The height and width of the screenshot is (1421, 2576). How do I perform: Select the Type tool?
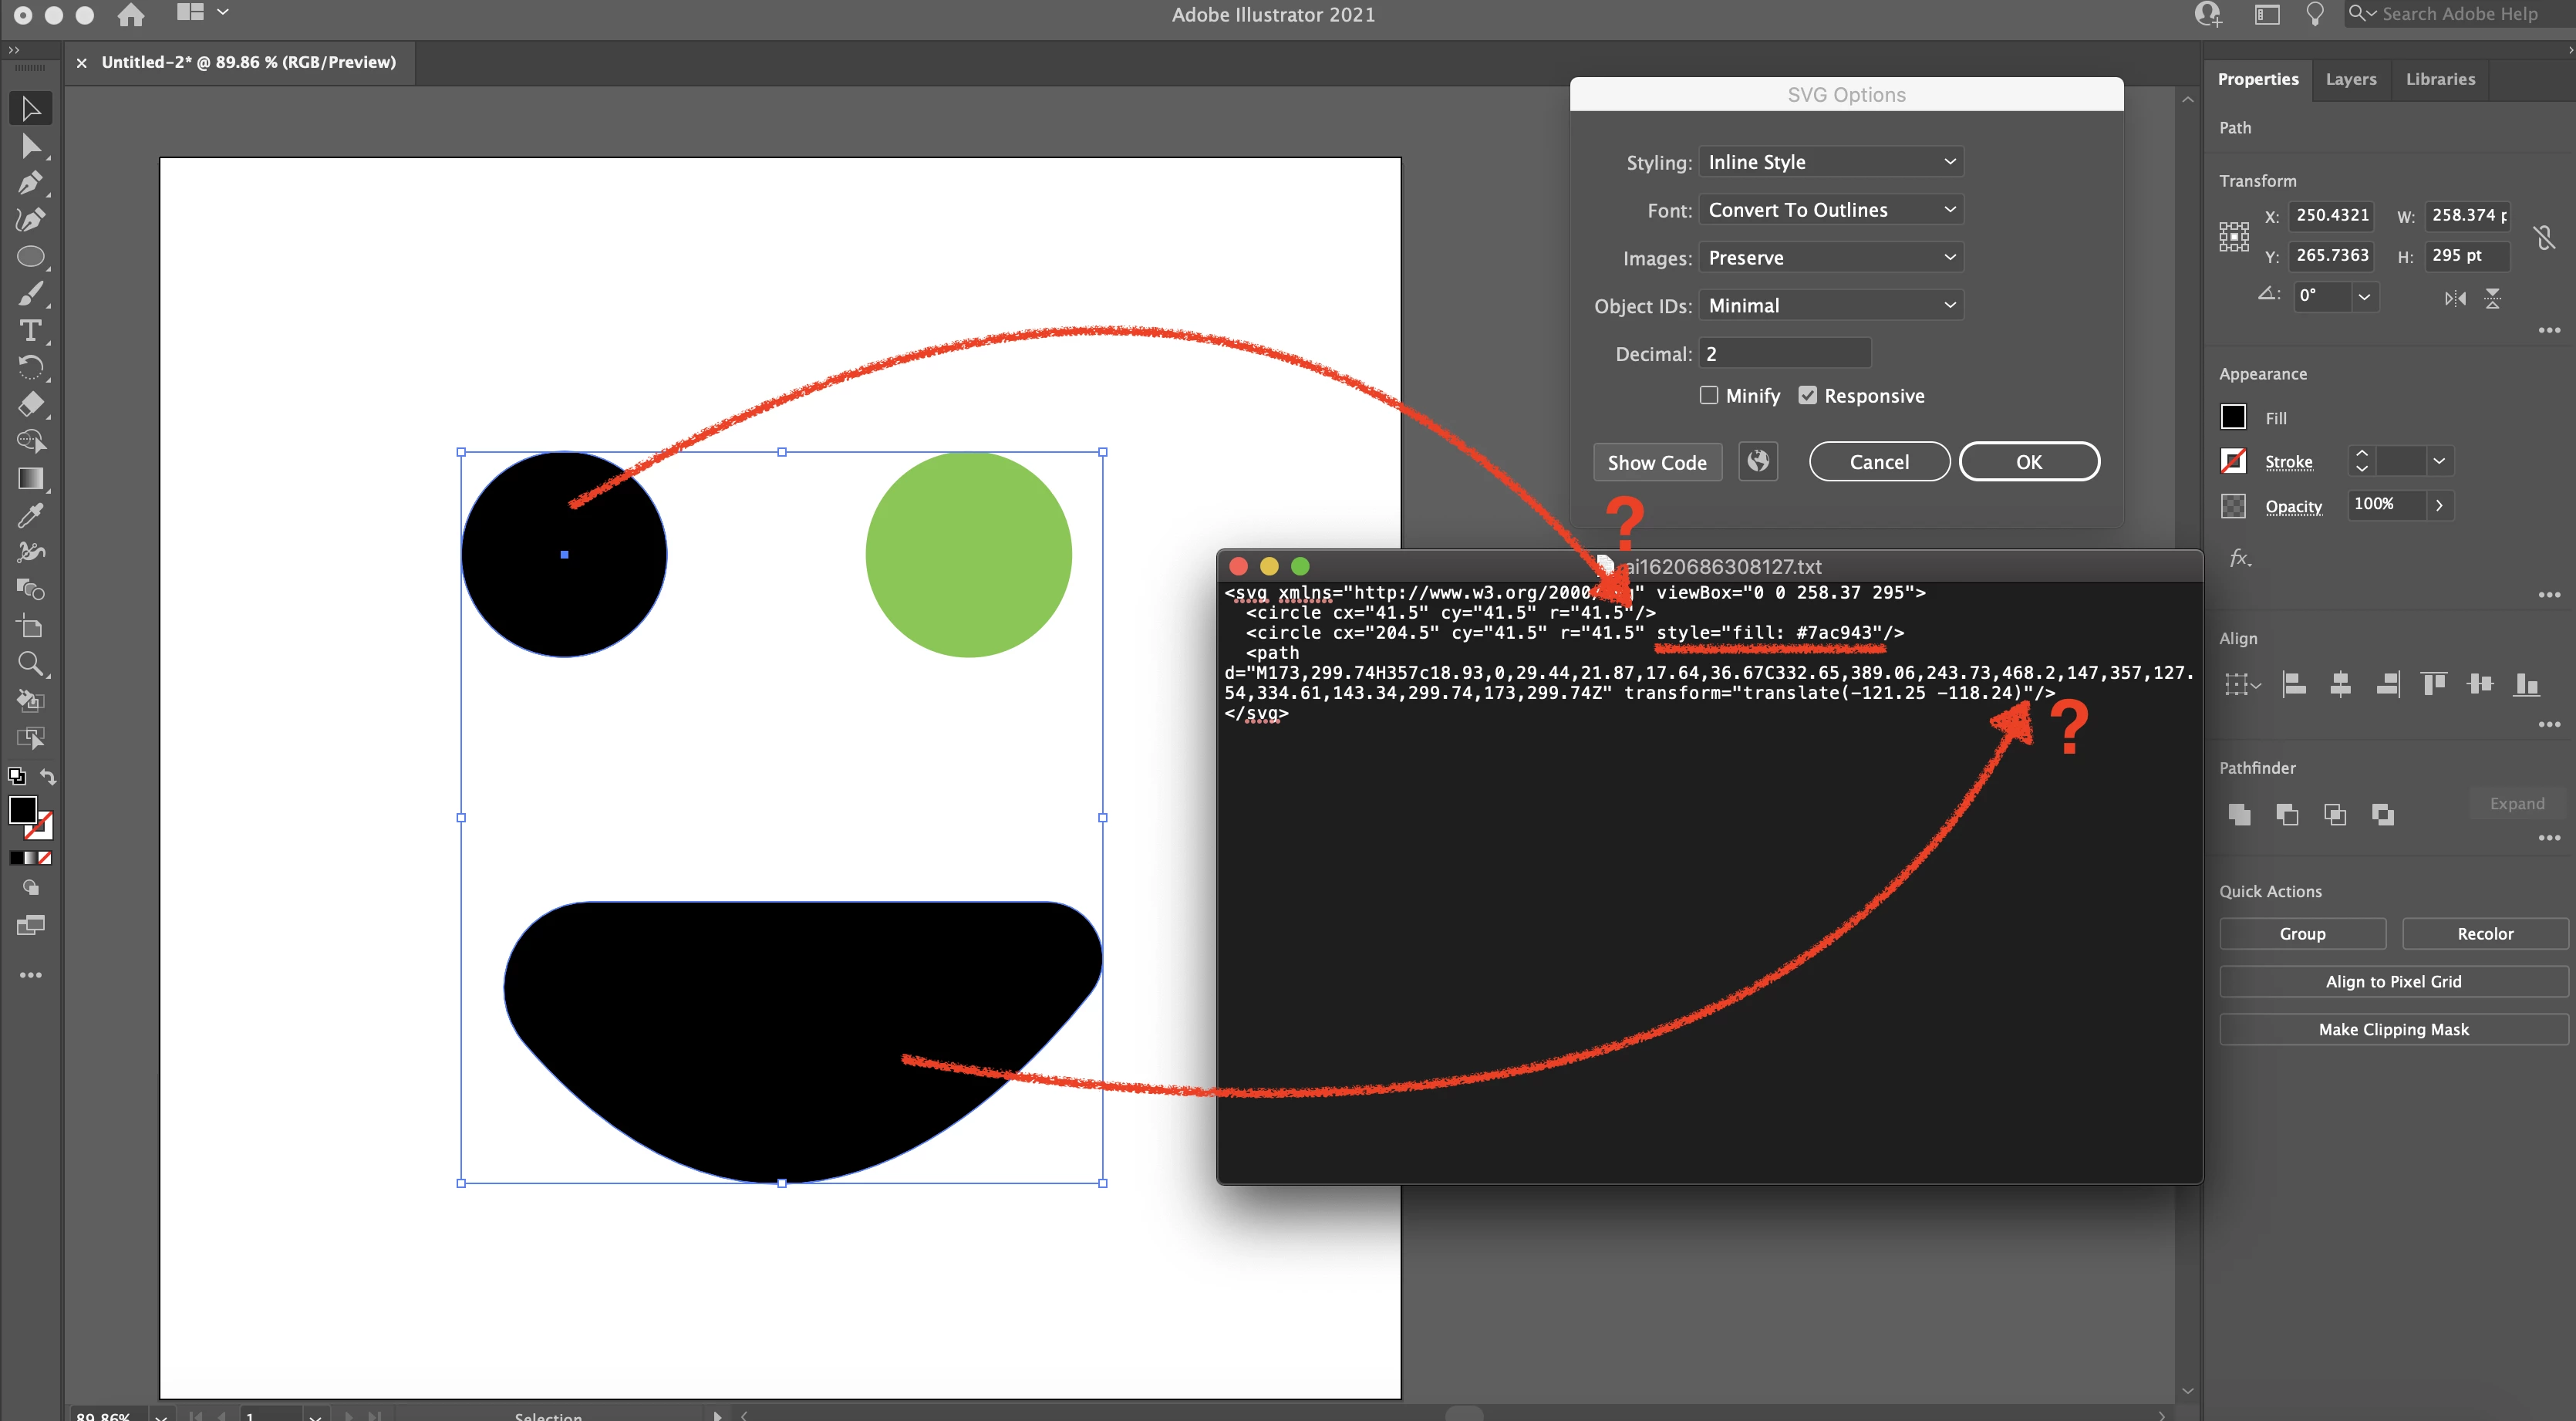tap(30, 331)
